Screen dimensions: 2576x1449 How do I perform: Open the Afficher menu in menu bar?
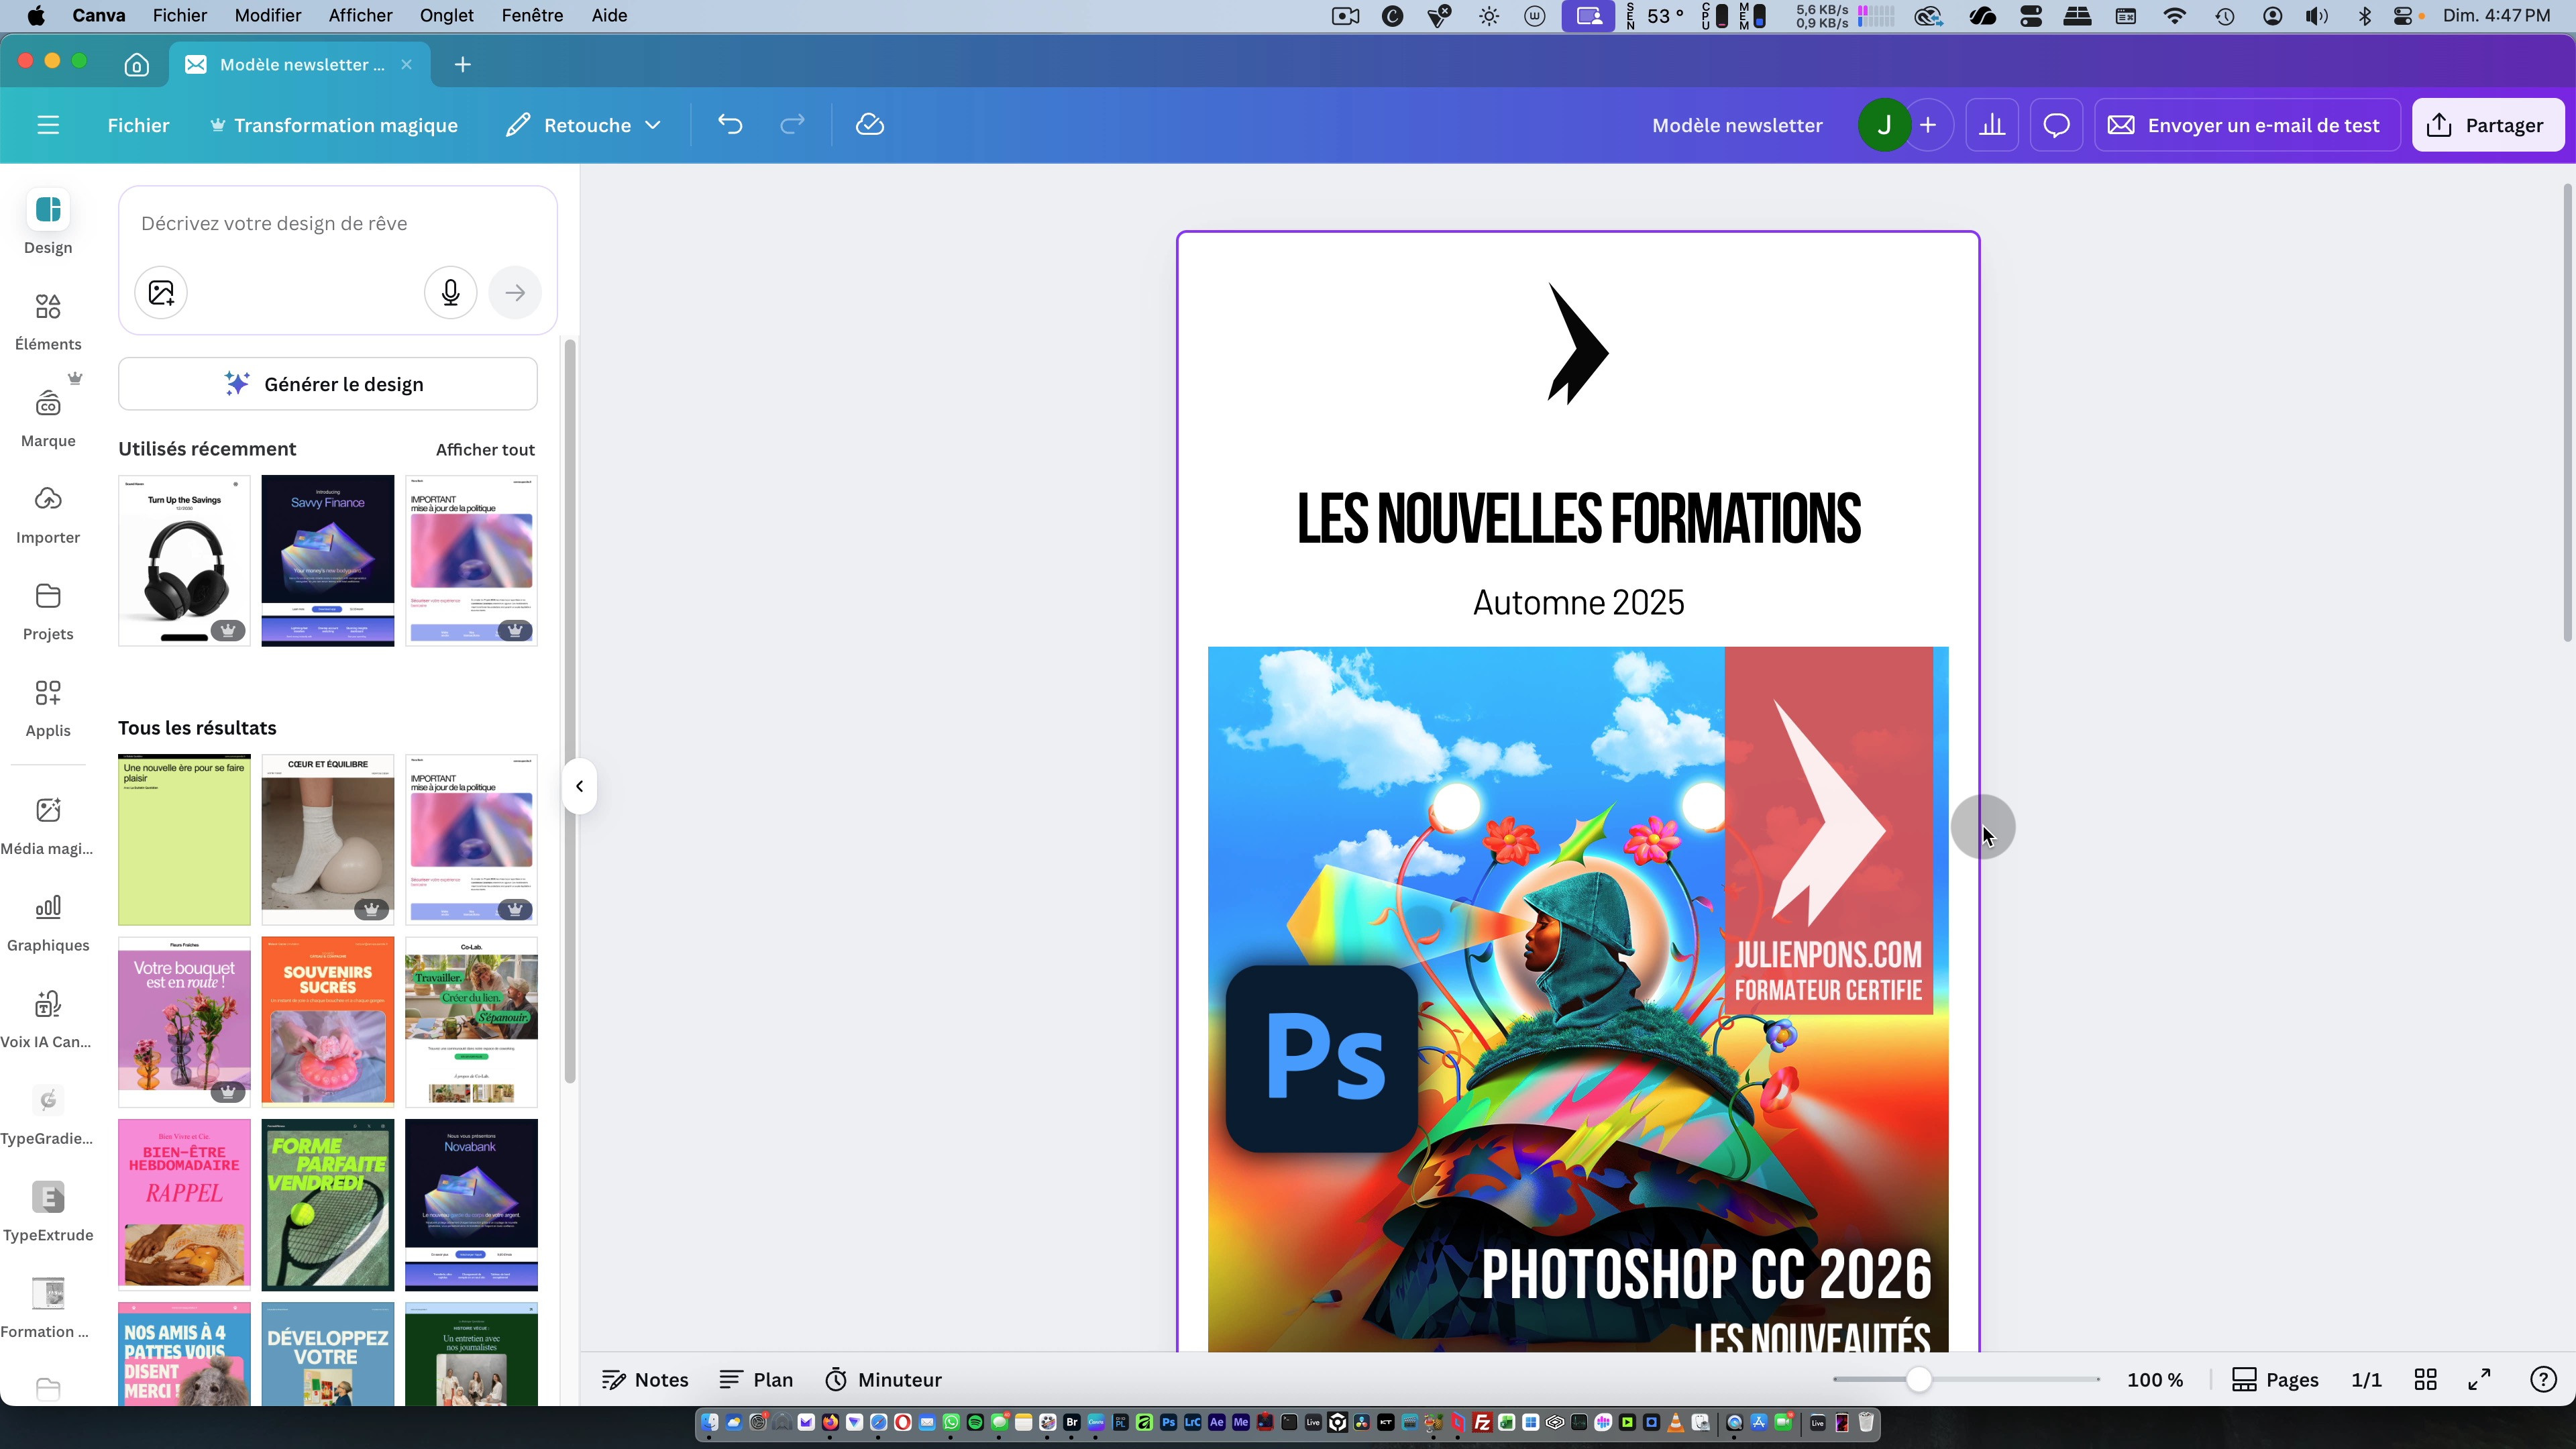coord(360,15)
